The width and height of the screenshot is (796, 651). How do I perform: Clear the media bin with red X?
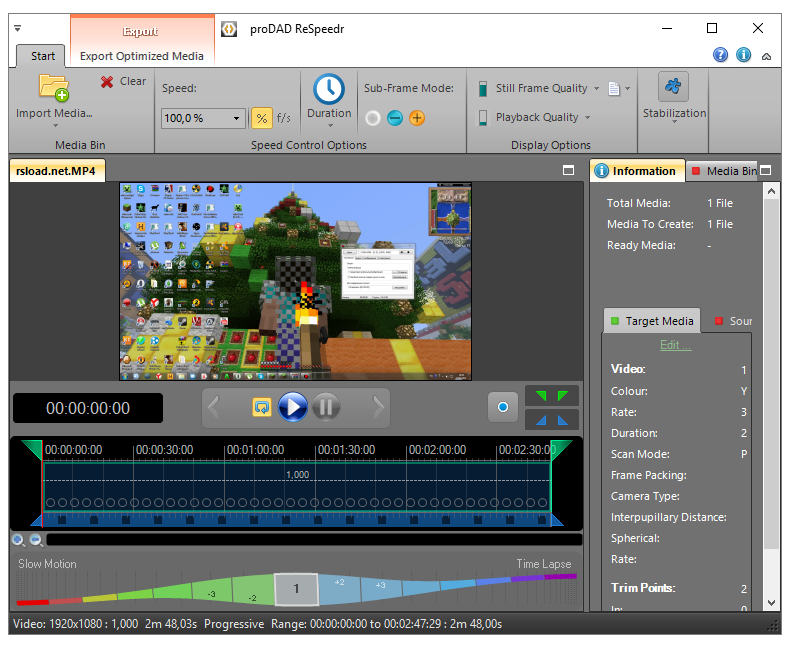[107, 81]
